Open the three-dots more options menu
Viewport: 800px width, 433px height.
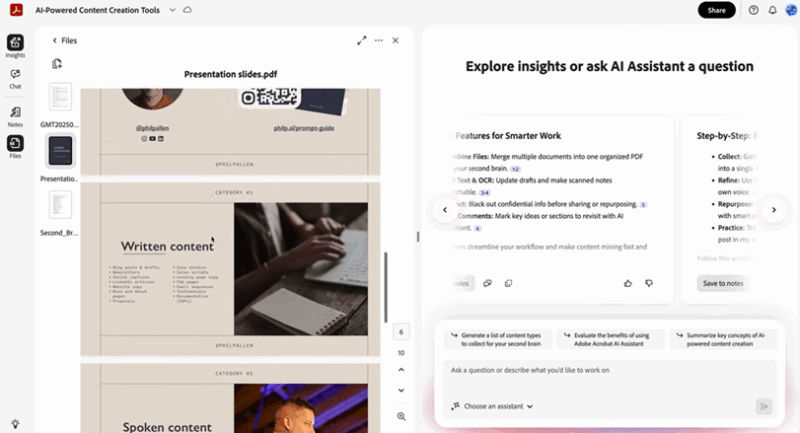378,41
